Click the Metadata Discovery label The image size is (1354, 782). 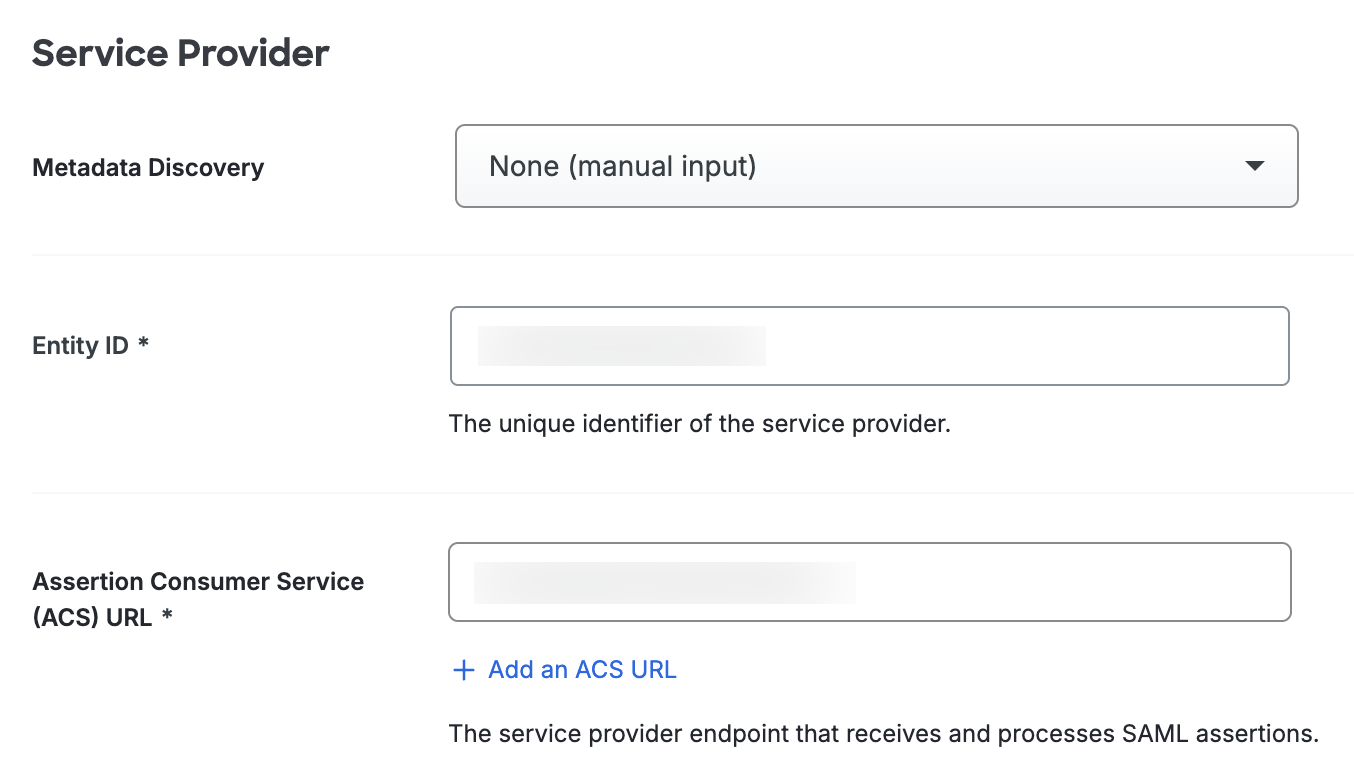[x=148, y=167]
